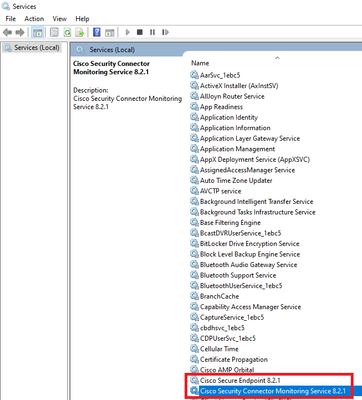Image resolution: width=362 pixels, height=400 pixels.
Task: Click the gear icon beside Auto Time Zone Updater
Action: click(194, 180)
